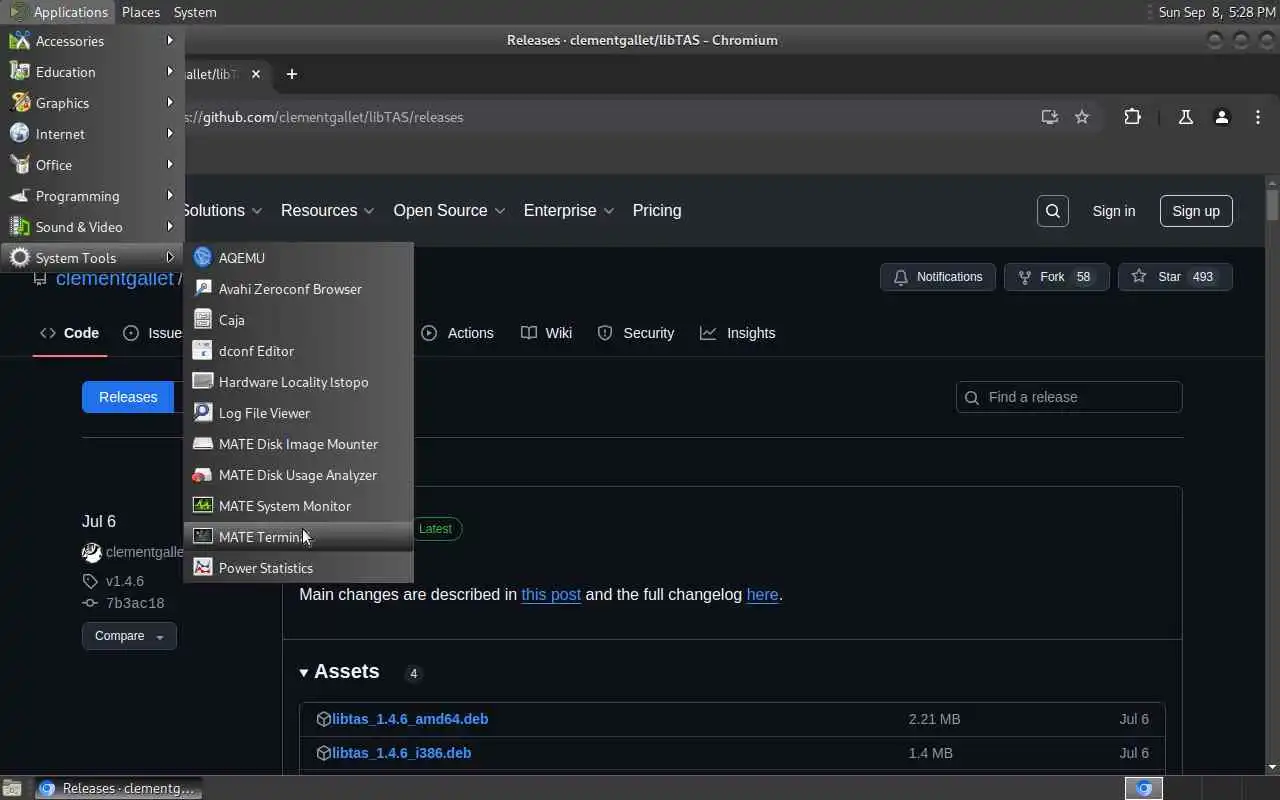Click the GitHub search magnifier button

click(x=1053, y=211)
